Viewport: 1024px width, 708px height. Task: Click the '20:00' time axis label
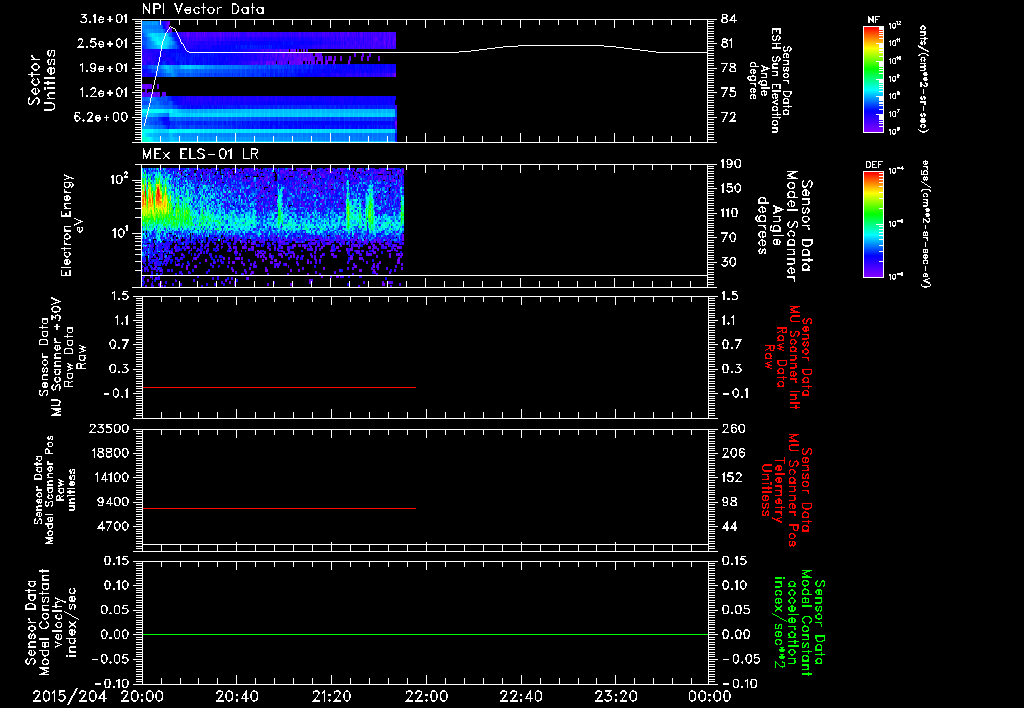[x=142, y=696]
